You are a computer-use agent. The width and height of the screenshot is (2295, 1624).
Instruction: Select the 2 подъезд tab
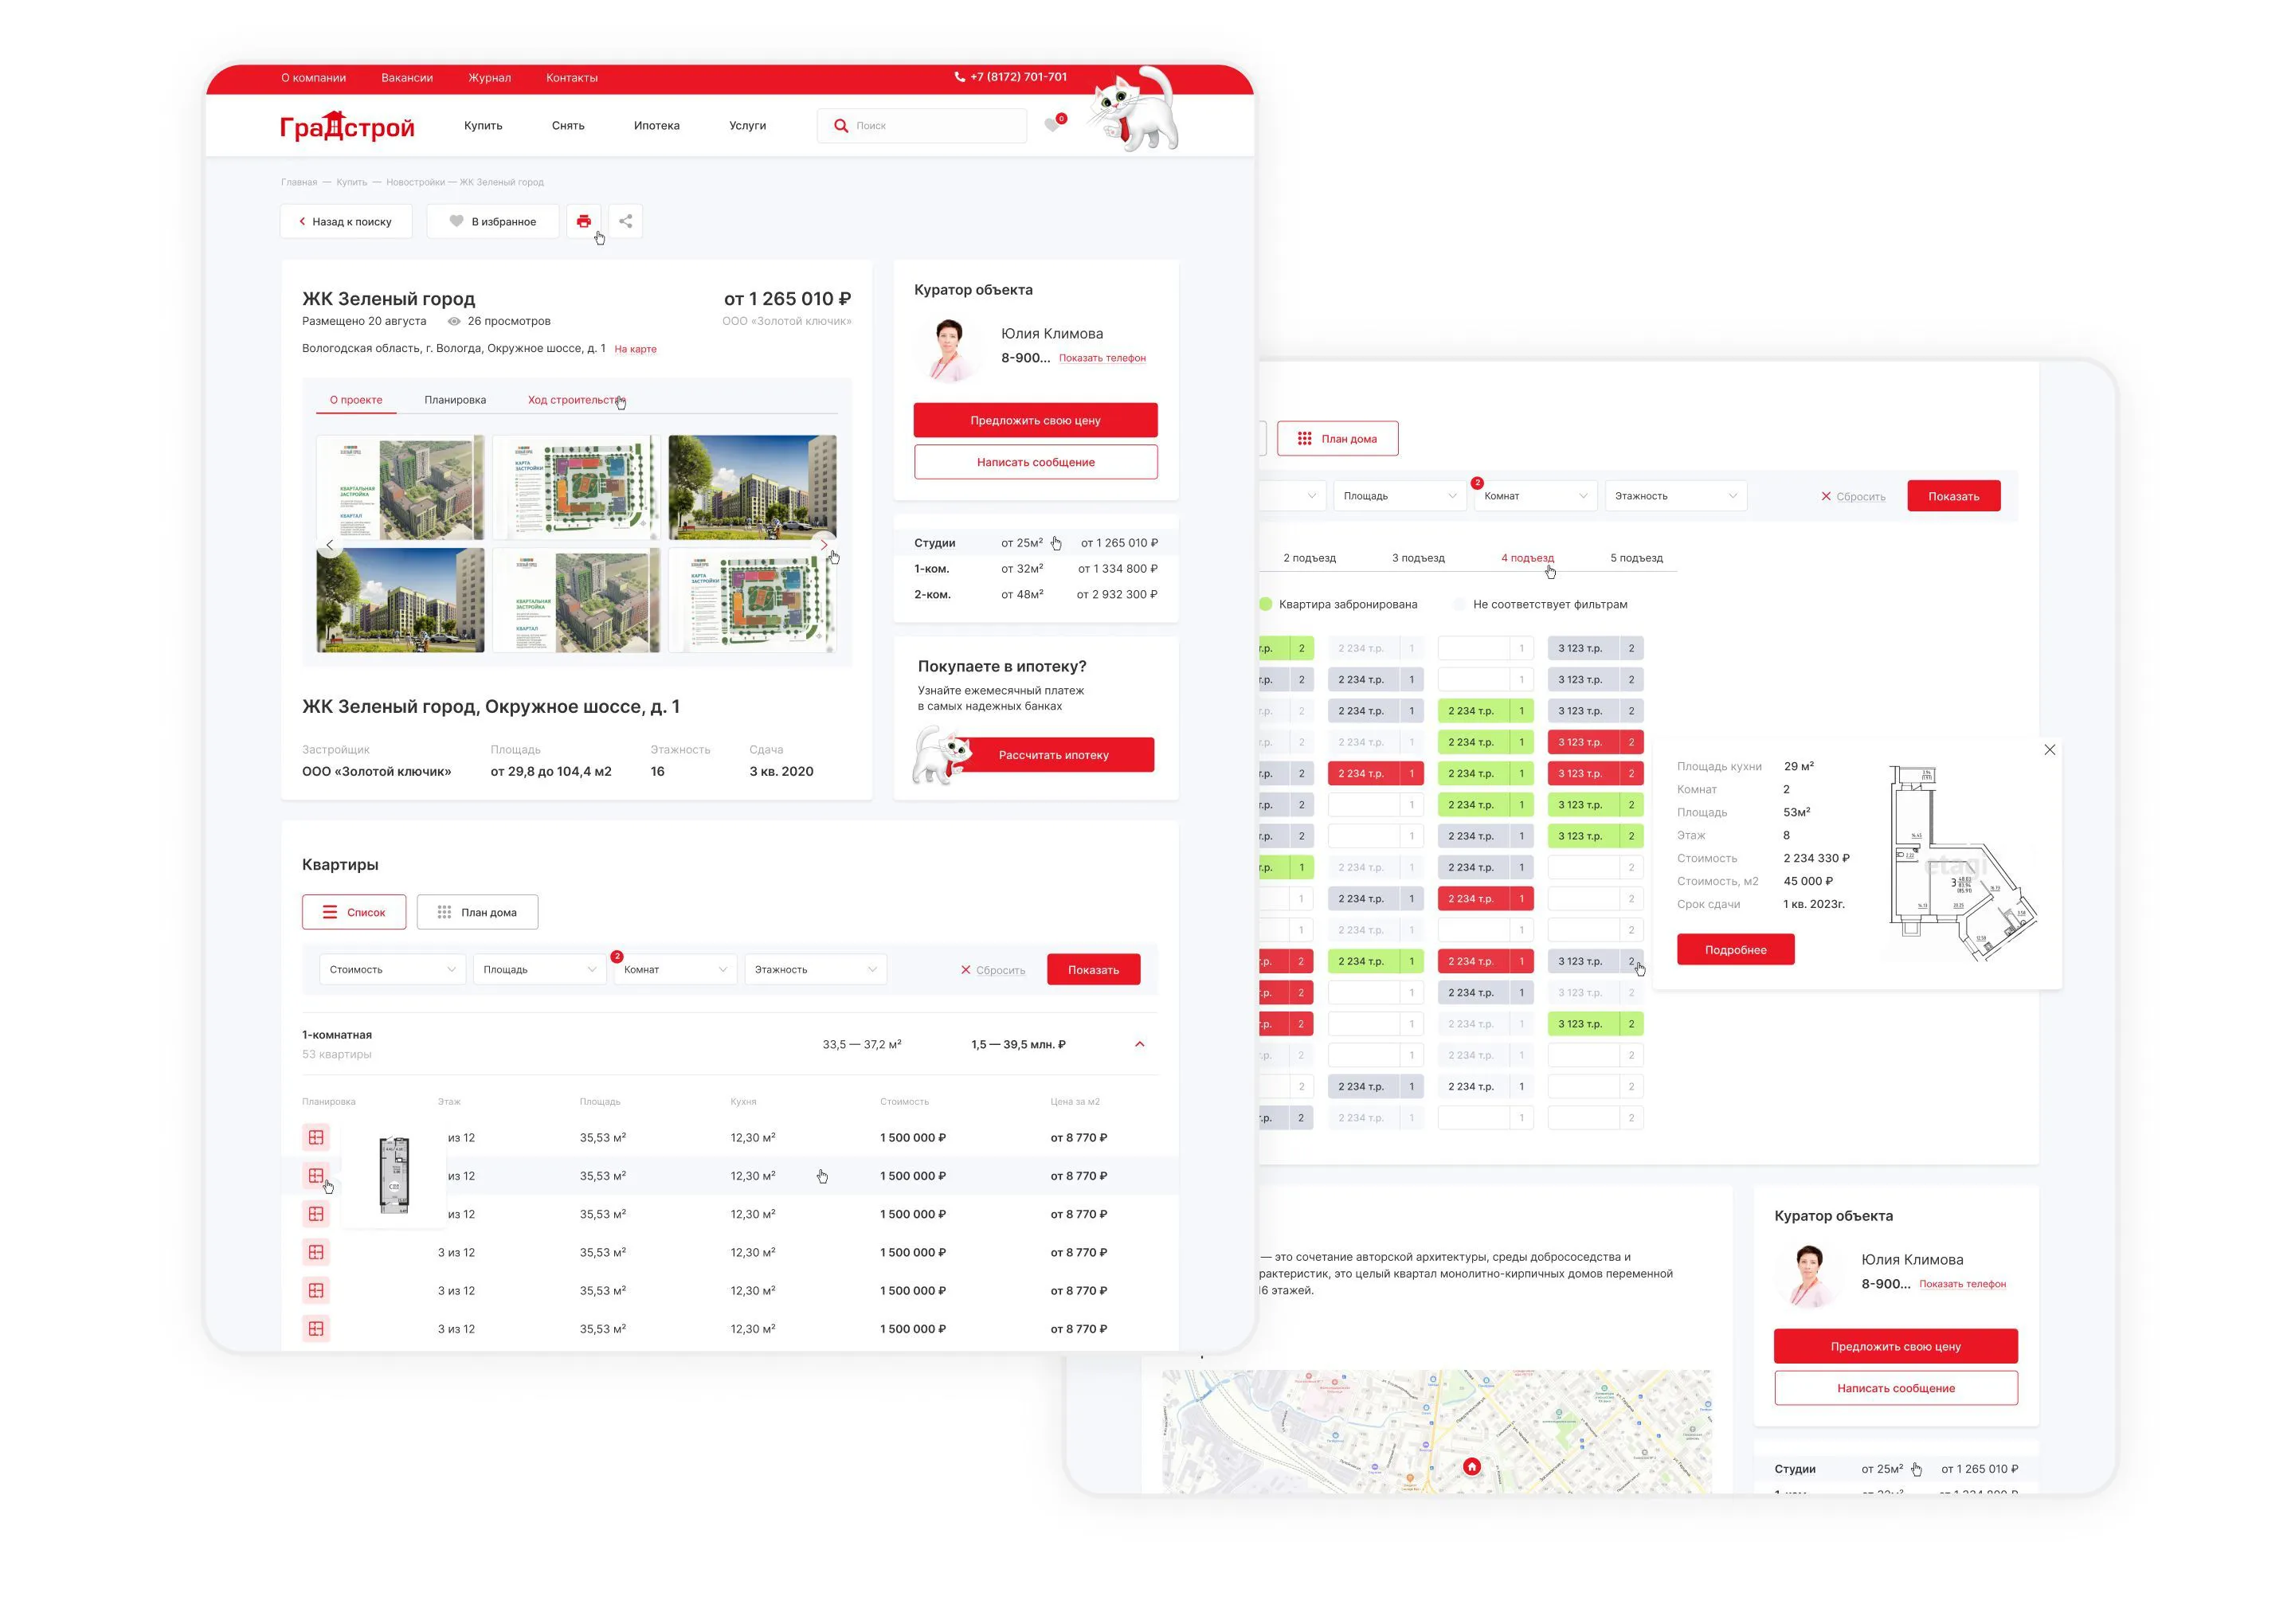tap(1309, 558)
